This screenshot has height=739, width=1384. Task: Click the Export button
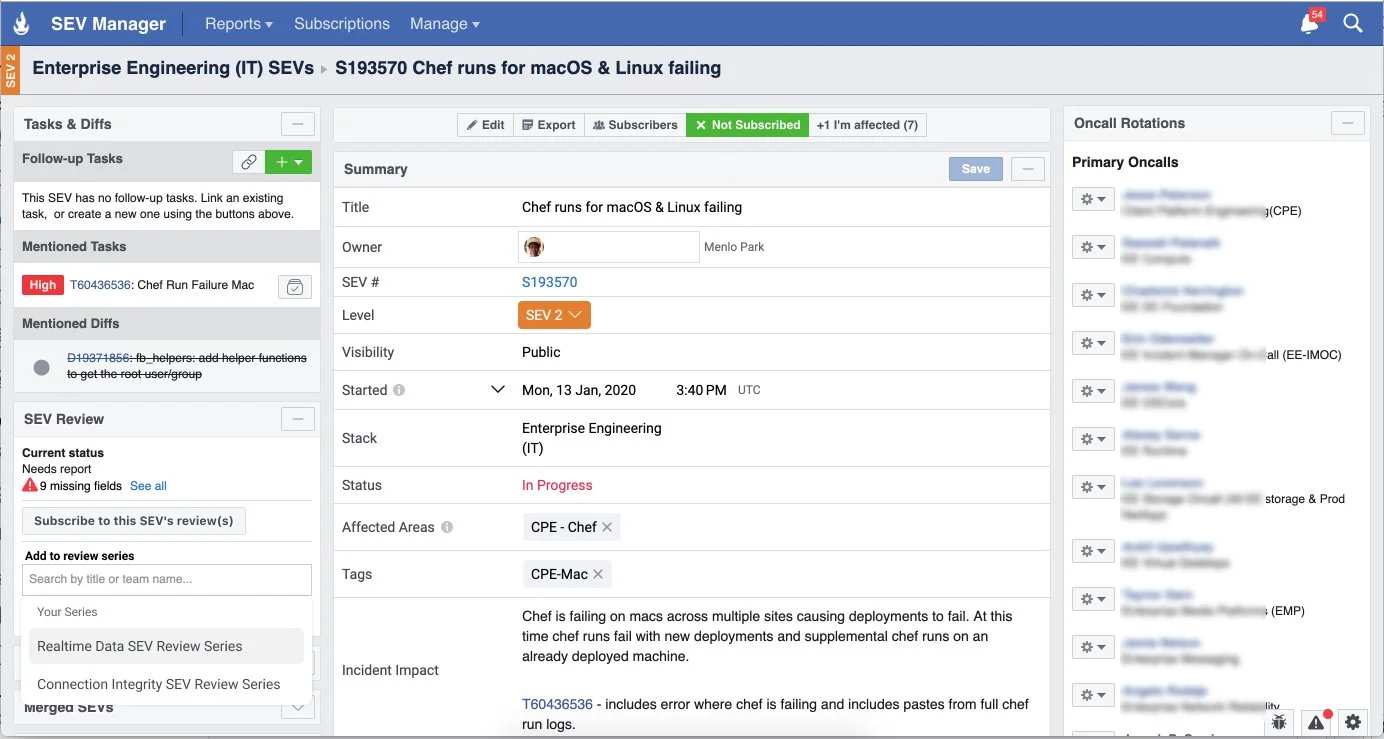(x=549, y=125)
